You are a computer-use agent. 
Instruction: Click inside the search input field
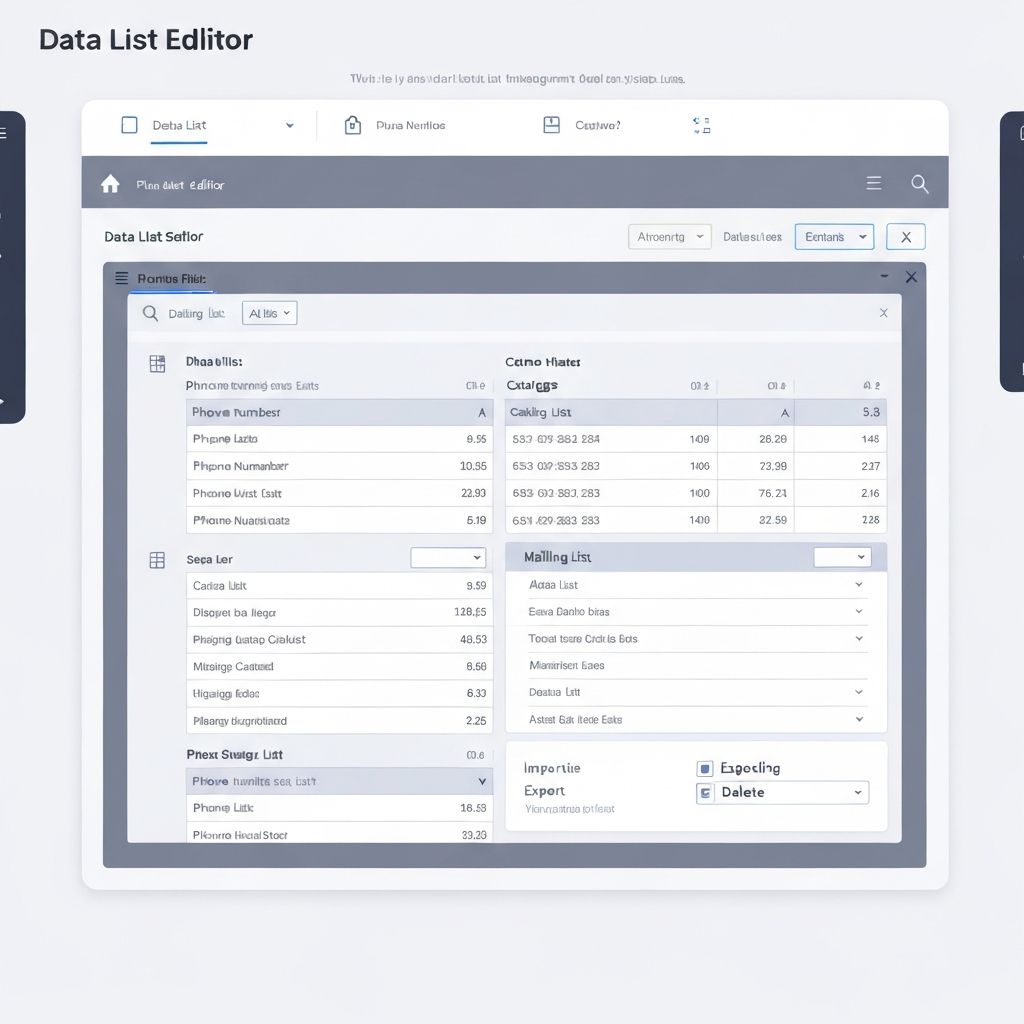pyautogui.click(x=200, y=313)
